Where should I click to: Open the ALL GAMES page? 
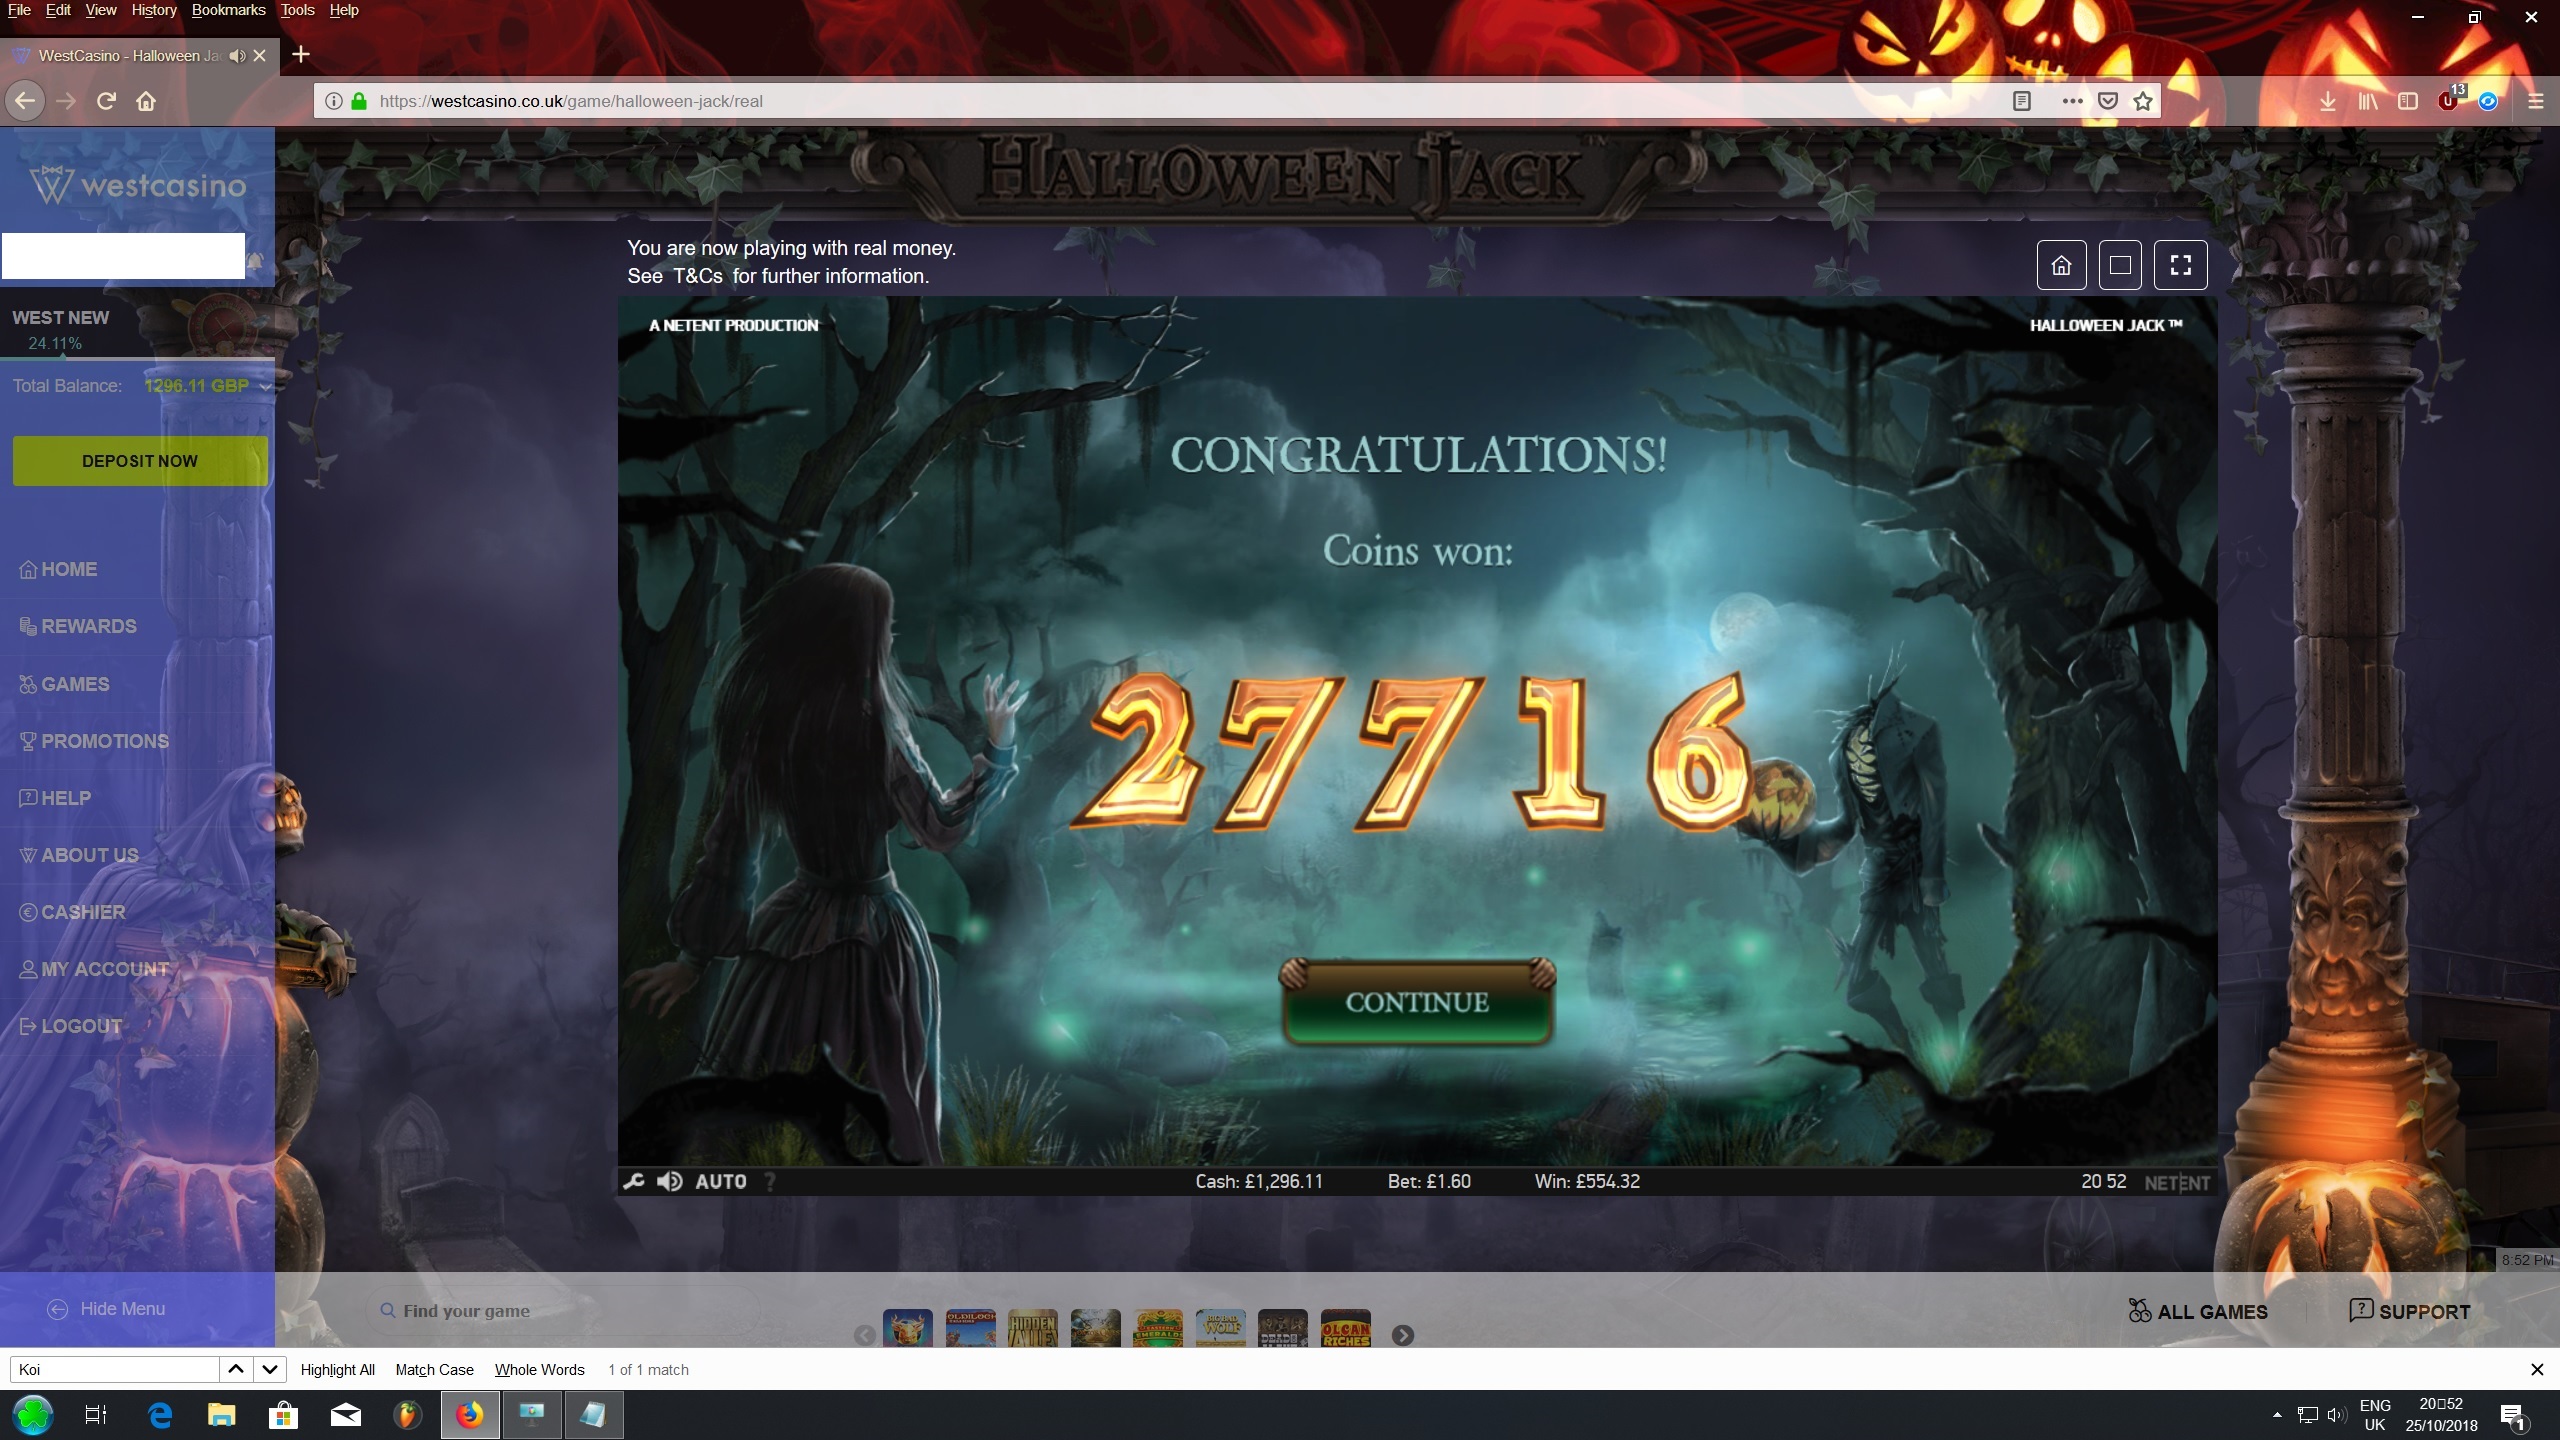point(2198,1311)
